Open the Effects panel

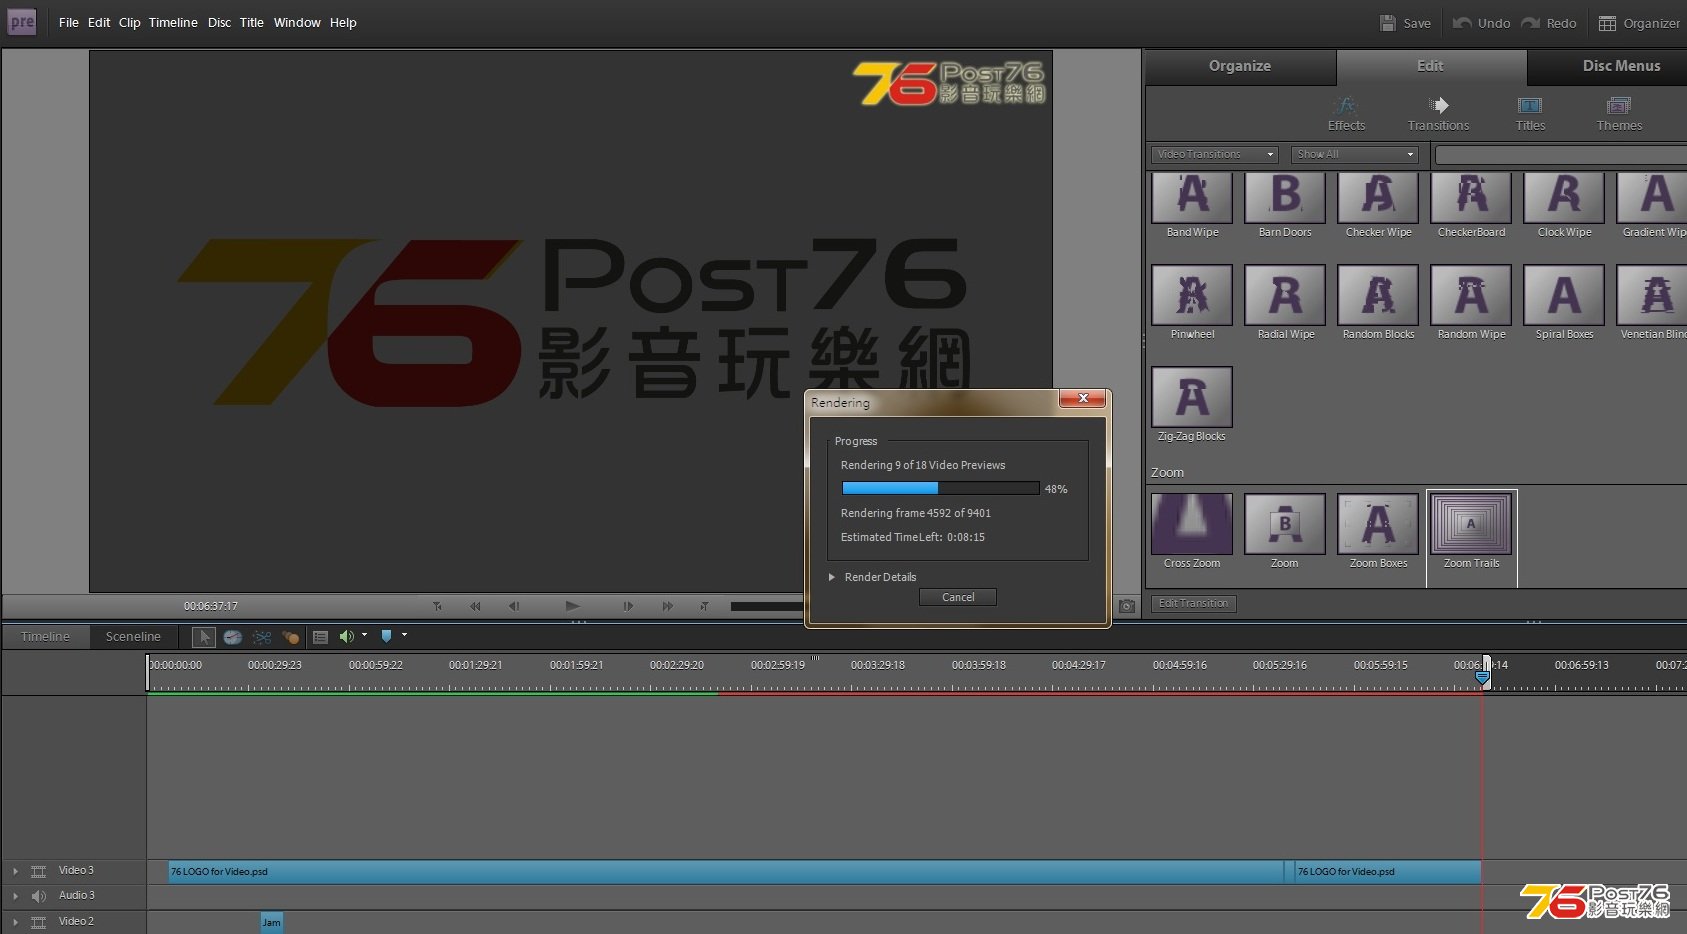coord(1346,114)
